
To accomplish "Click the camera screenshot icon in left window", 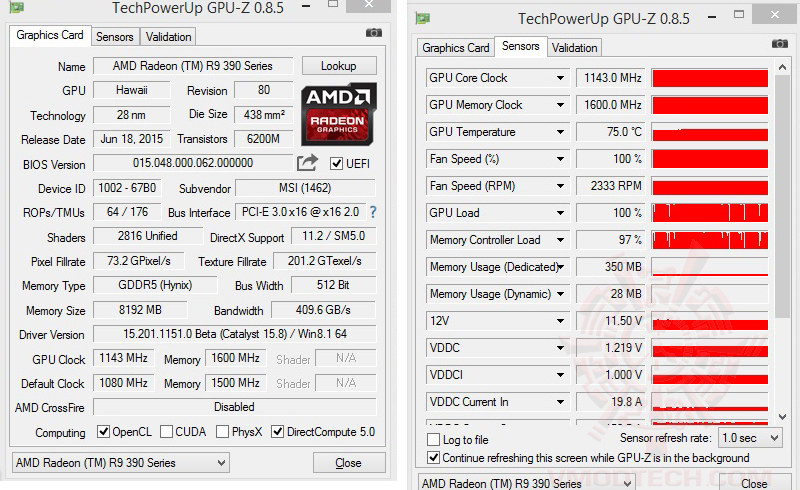I will 374,33.
